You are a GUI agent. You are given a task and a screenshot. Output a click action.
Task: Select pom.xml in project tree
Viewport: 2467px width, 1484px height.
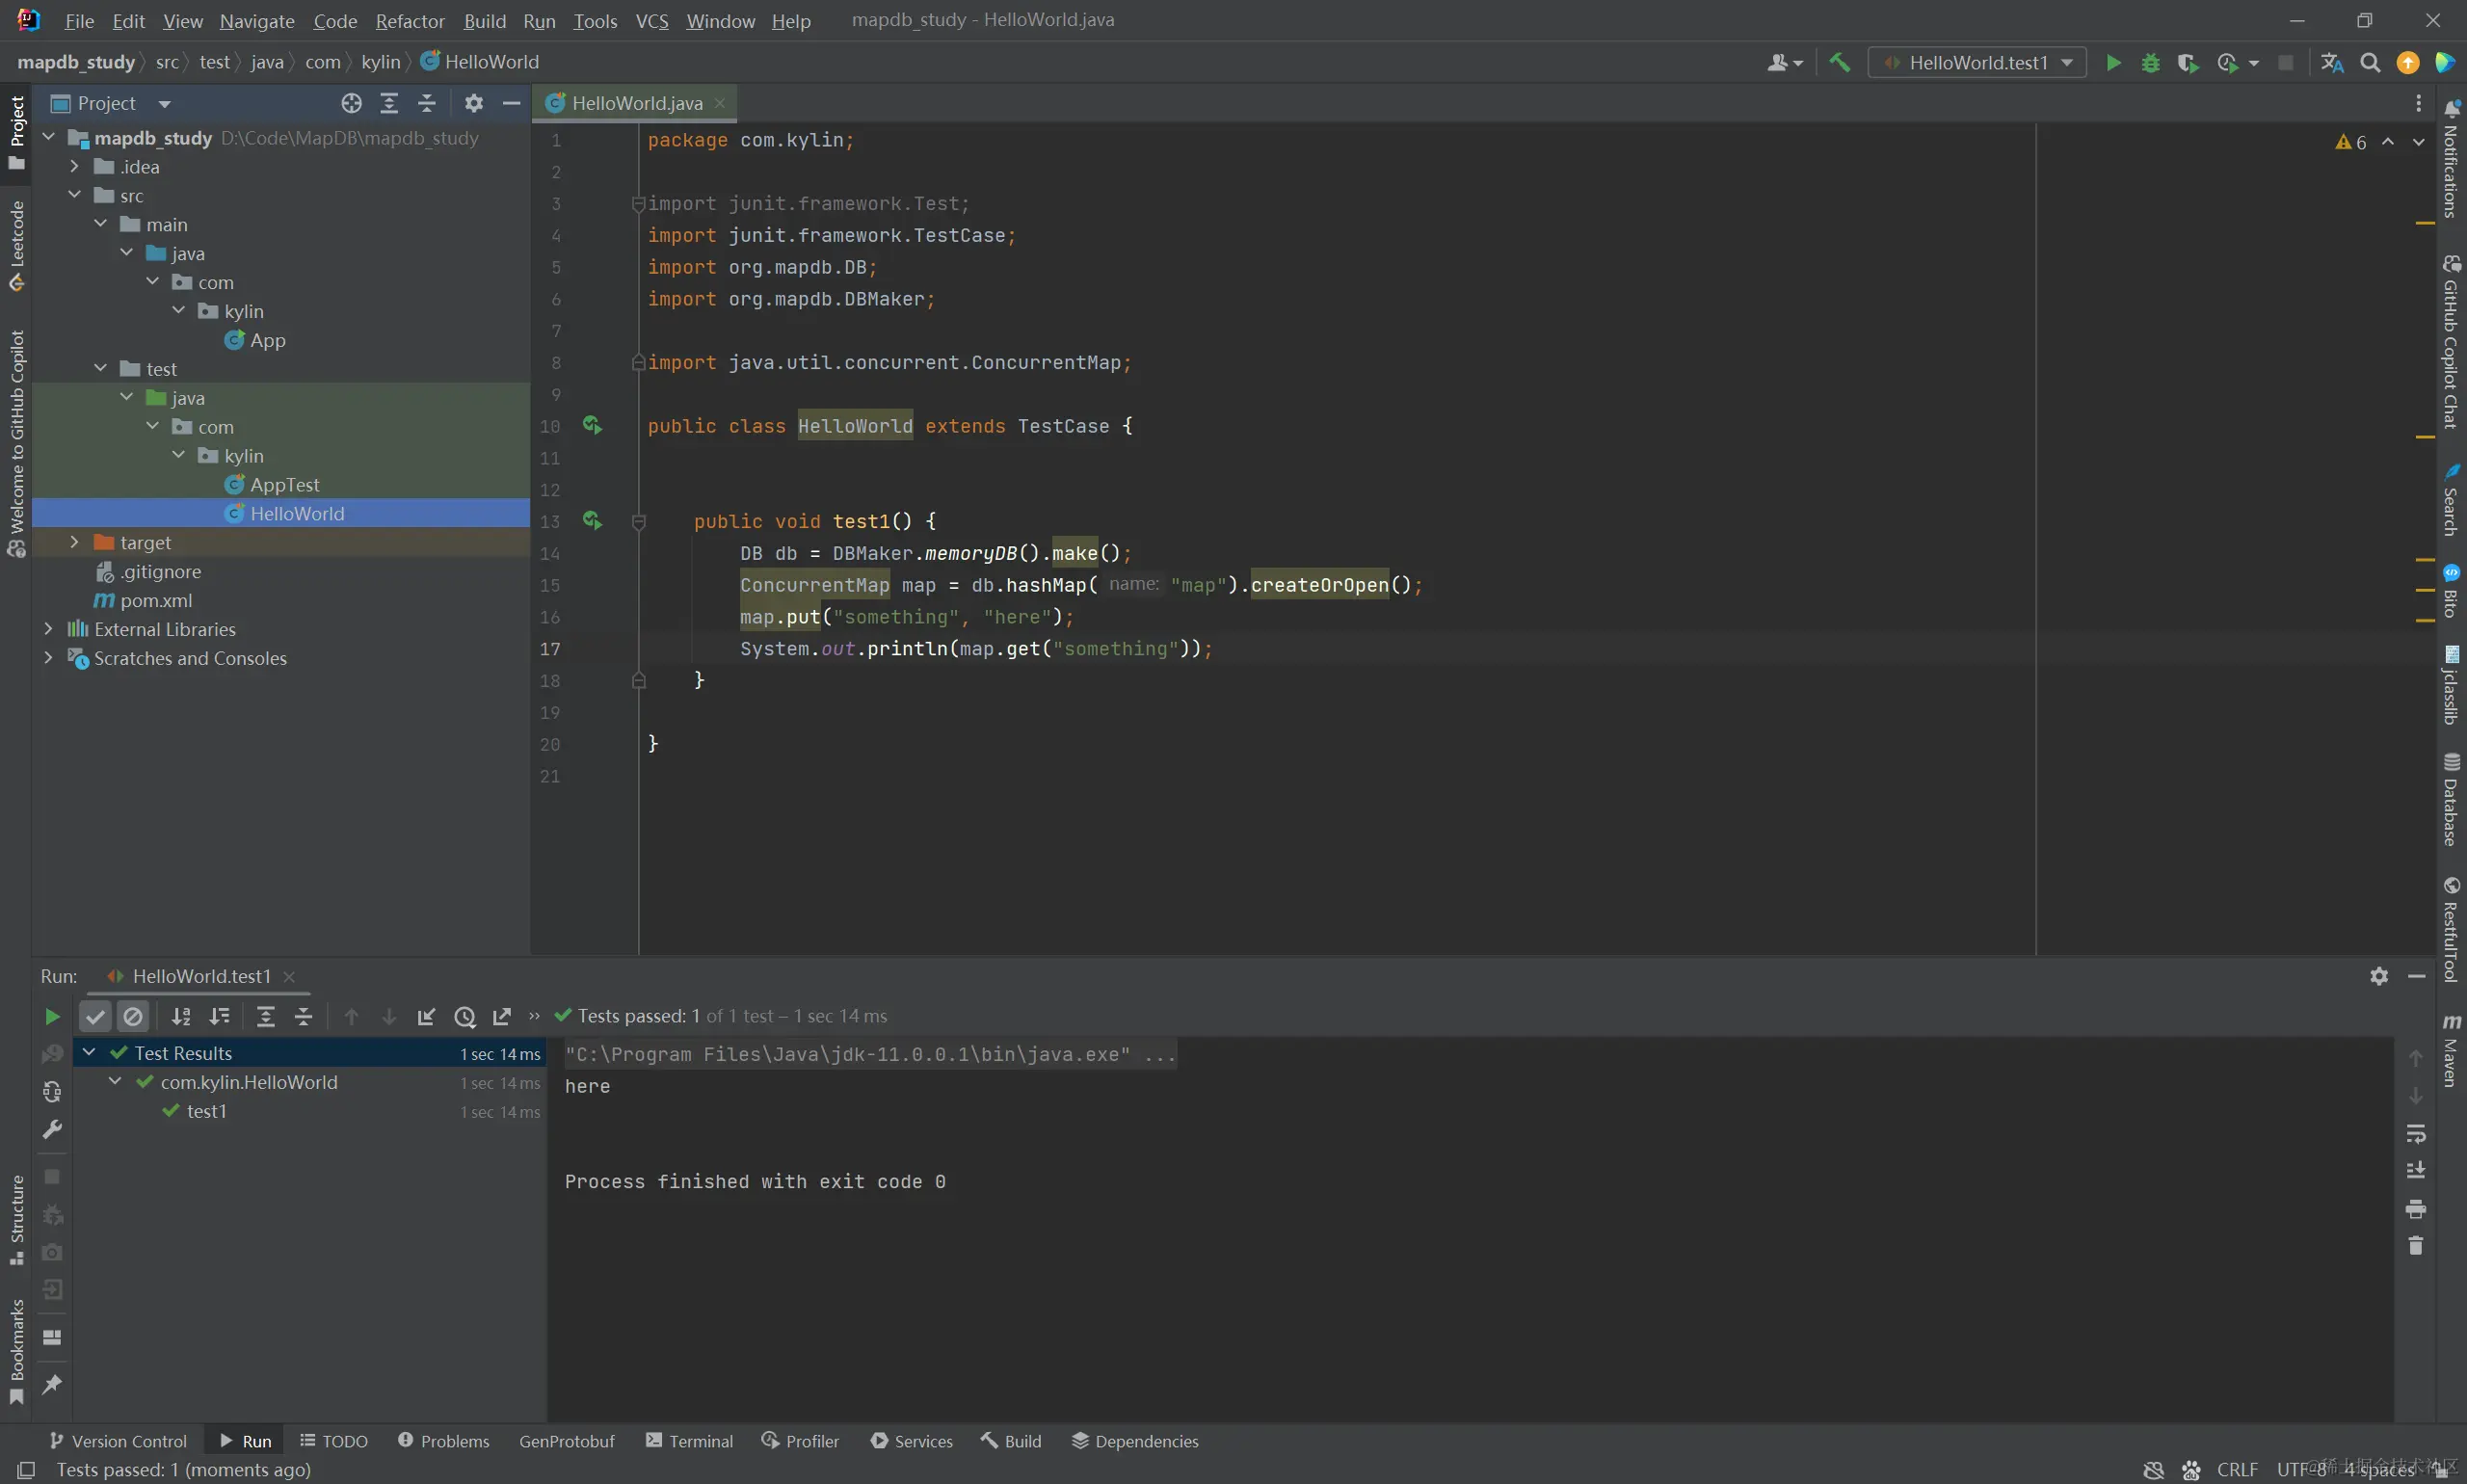pos(155,600)
